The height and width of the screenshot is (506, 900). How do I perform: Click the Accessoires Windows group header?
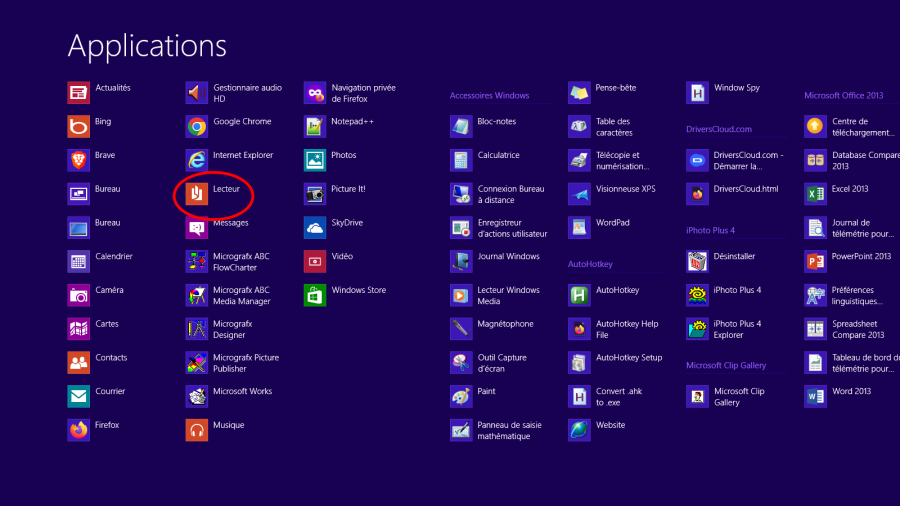coord(490,96)
